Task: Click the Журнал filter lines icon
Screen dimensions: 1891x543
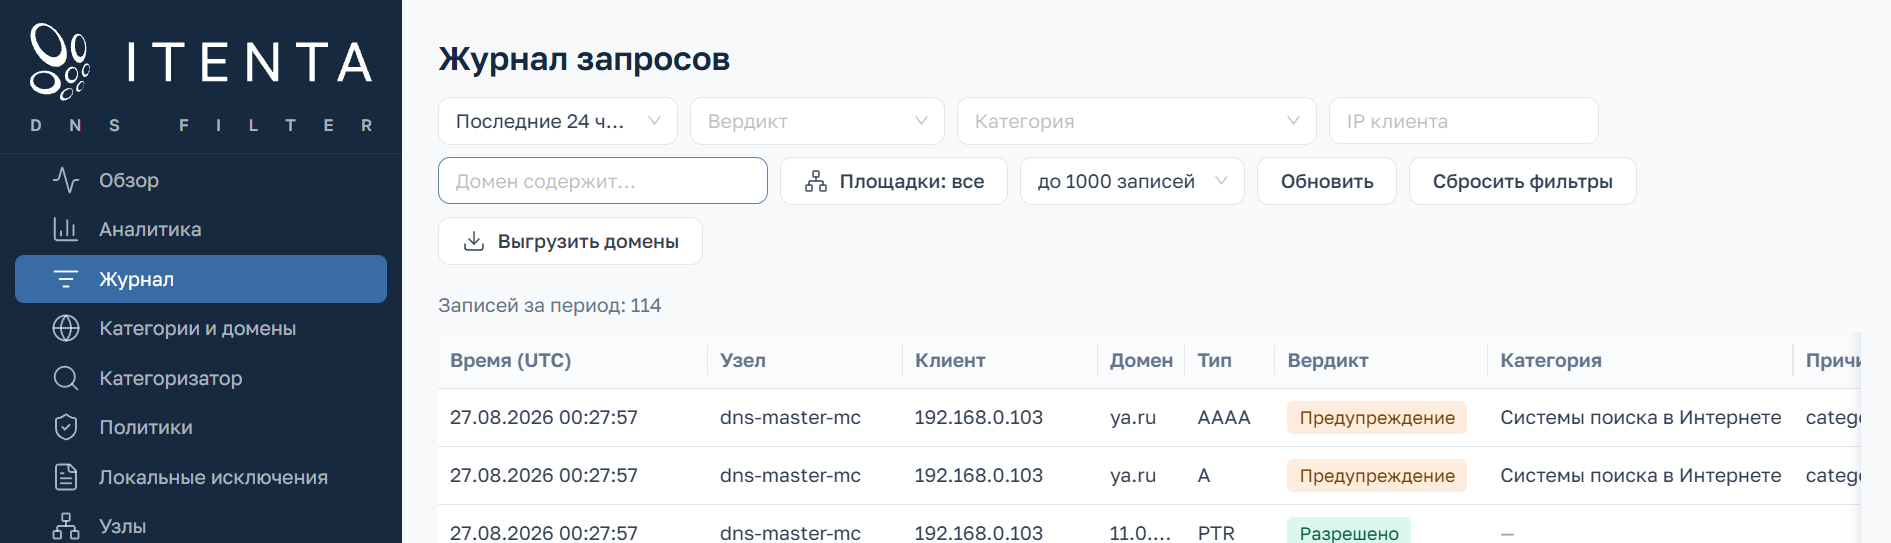Action: click(x=66, y=279)
